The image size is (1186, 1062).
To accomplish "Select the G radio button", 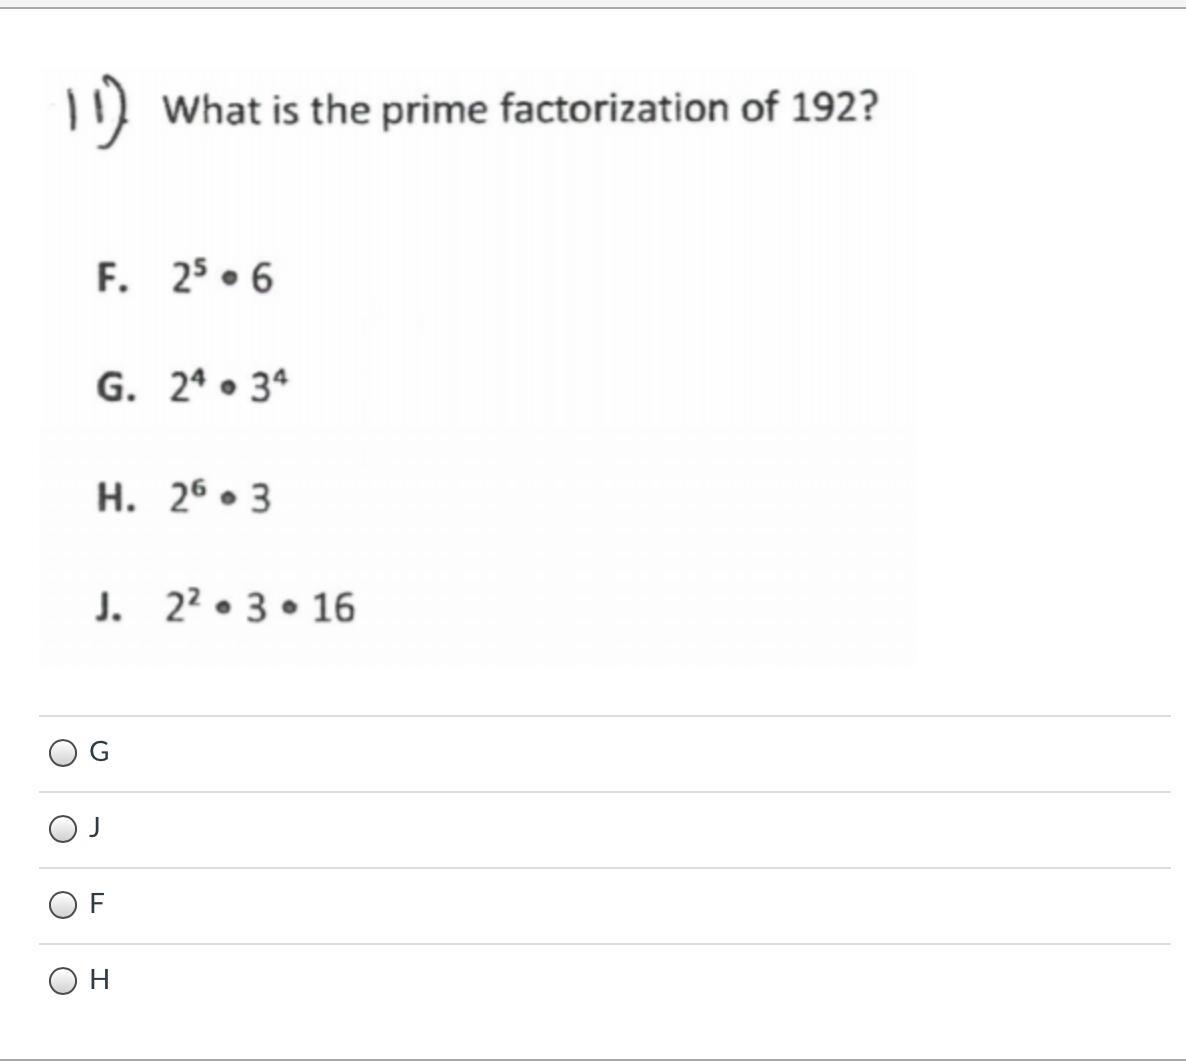I will pyautogui.click(x=63, y=753).
